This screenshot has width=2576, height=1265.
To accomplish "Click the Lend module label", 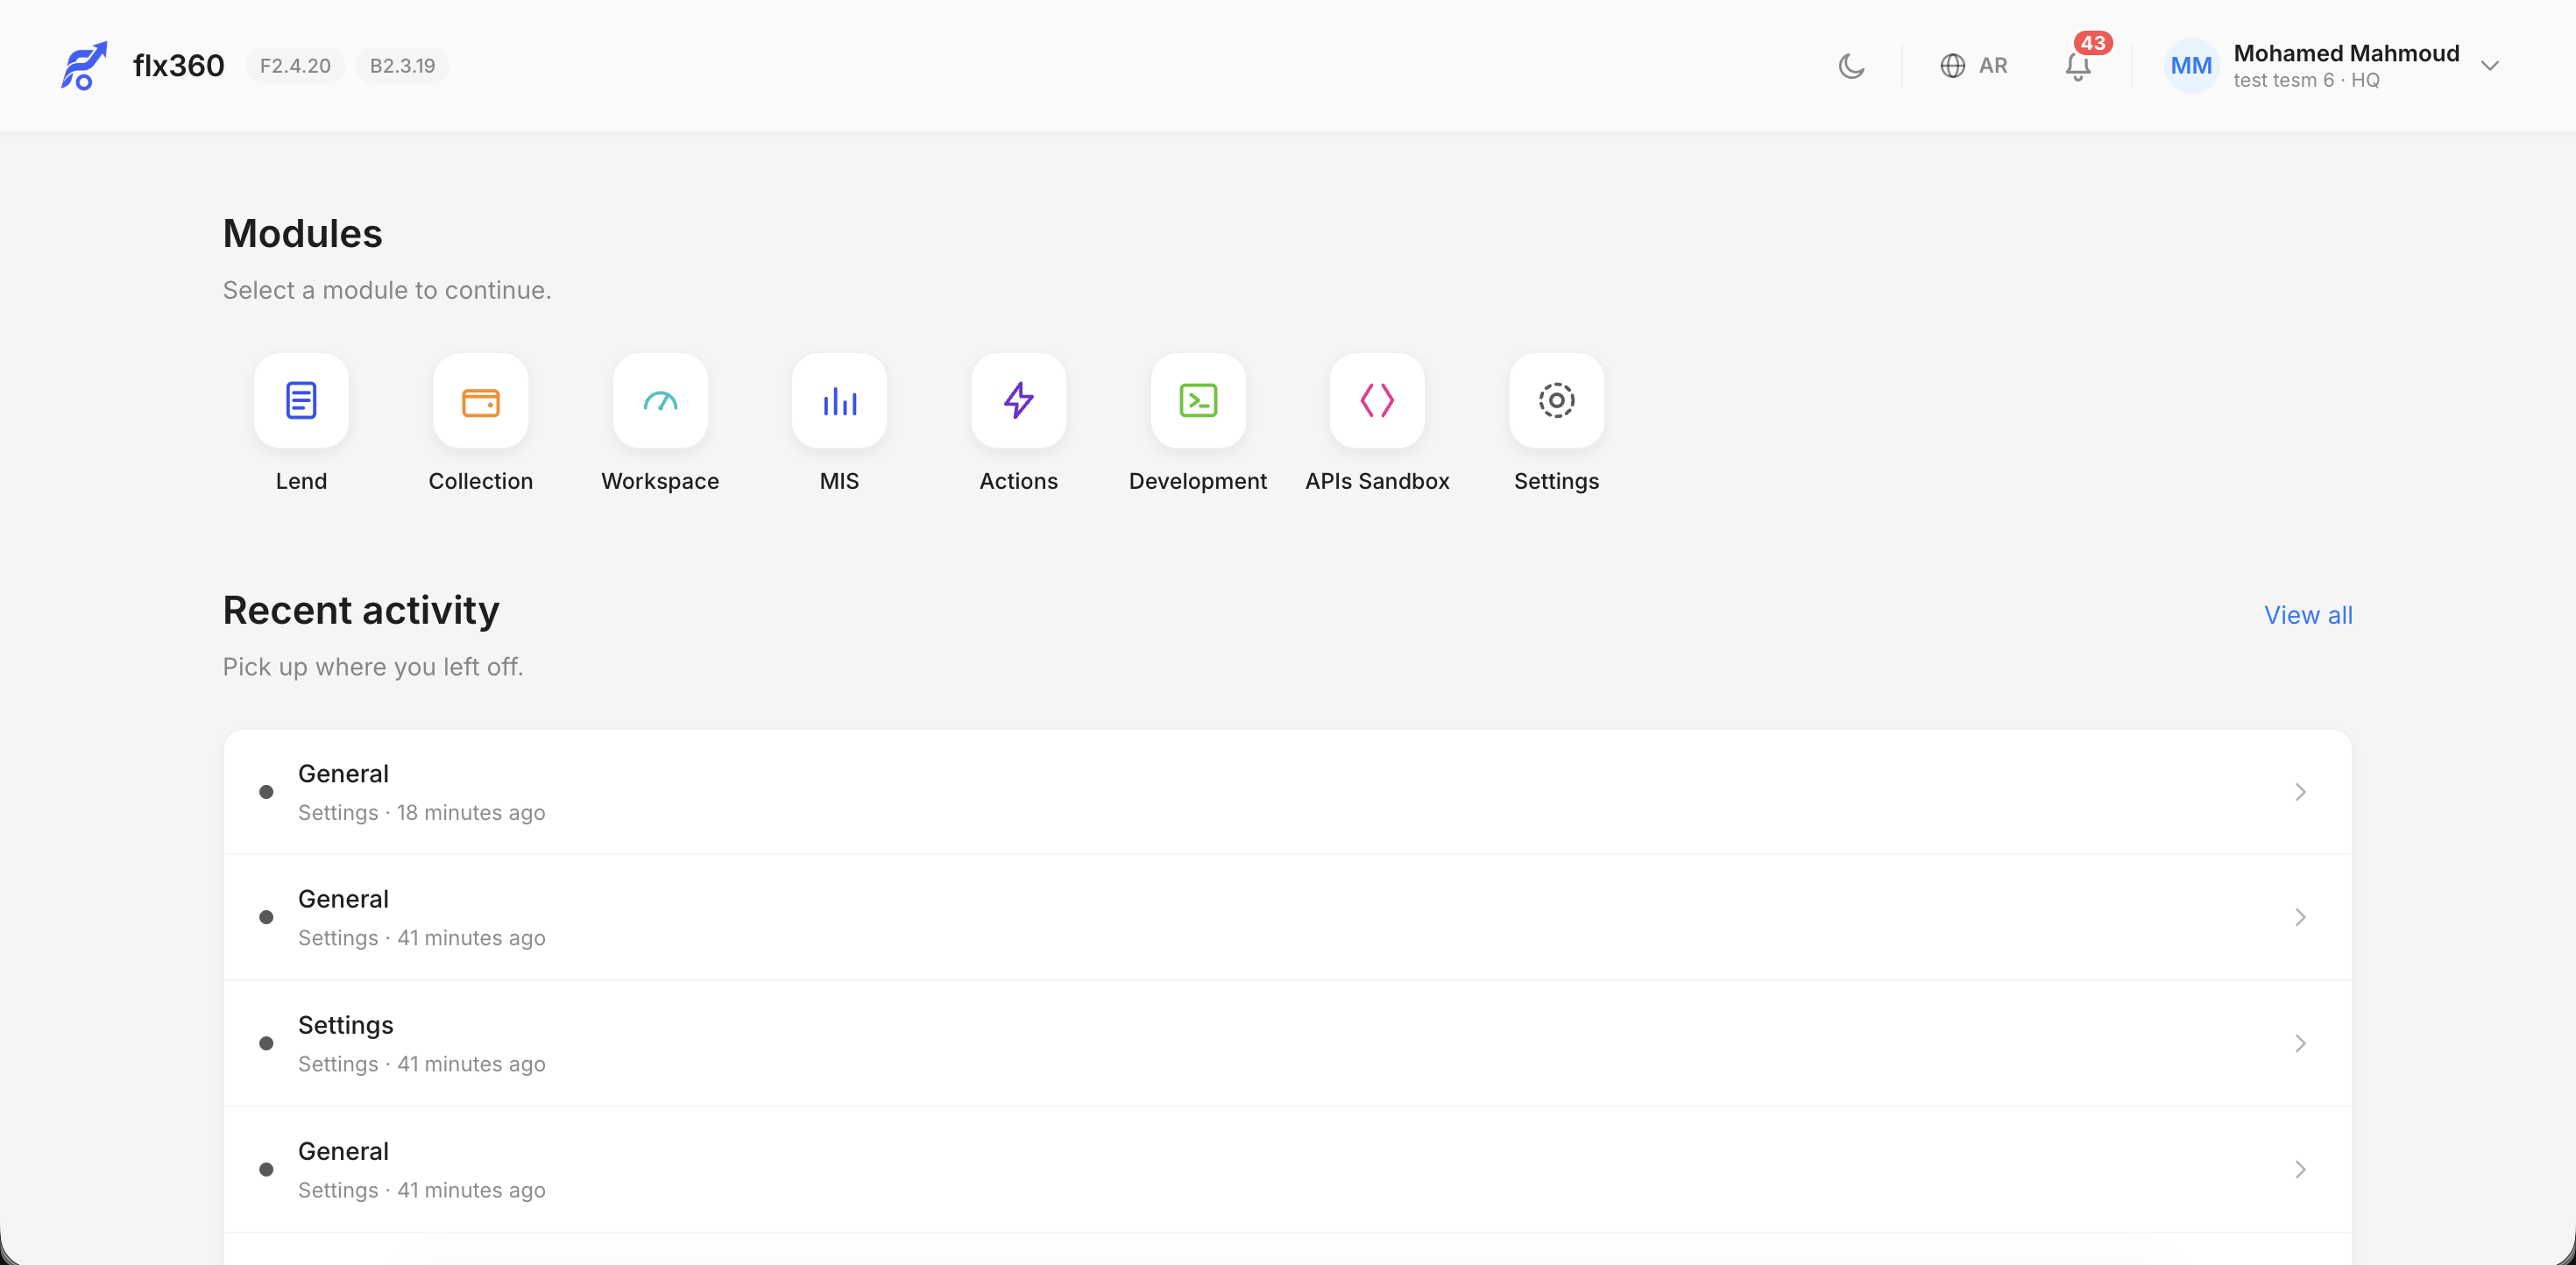I will click(301, 481).
